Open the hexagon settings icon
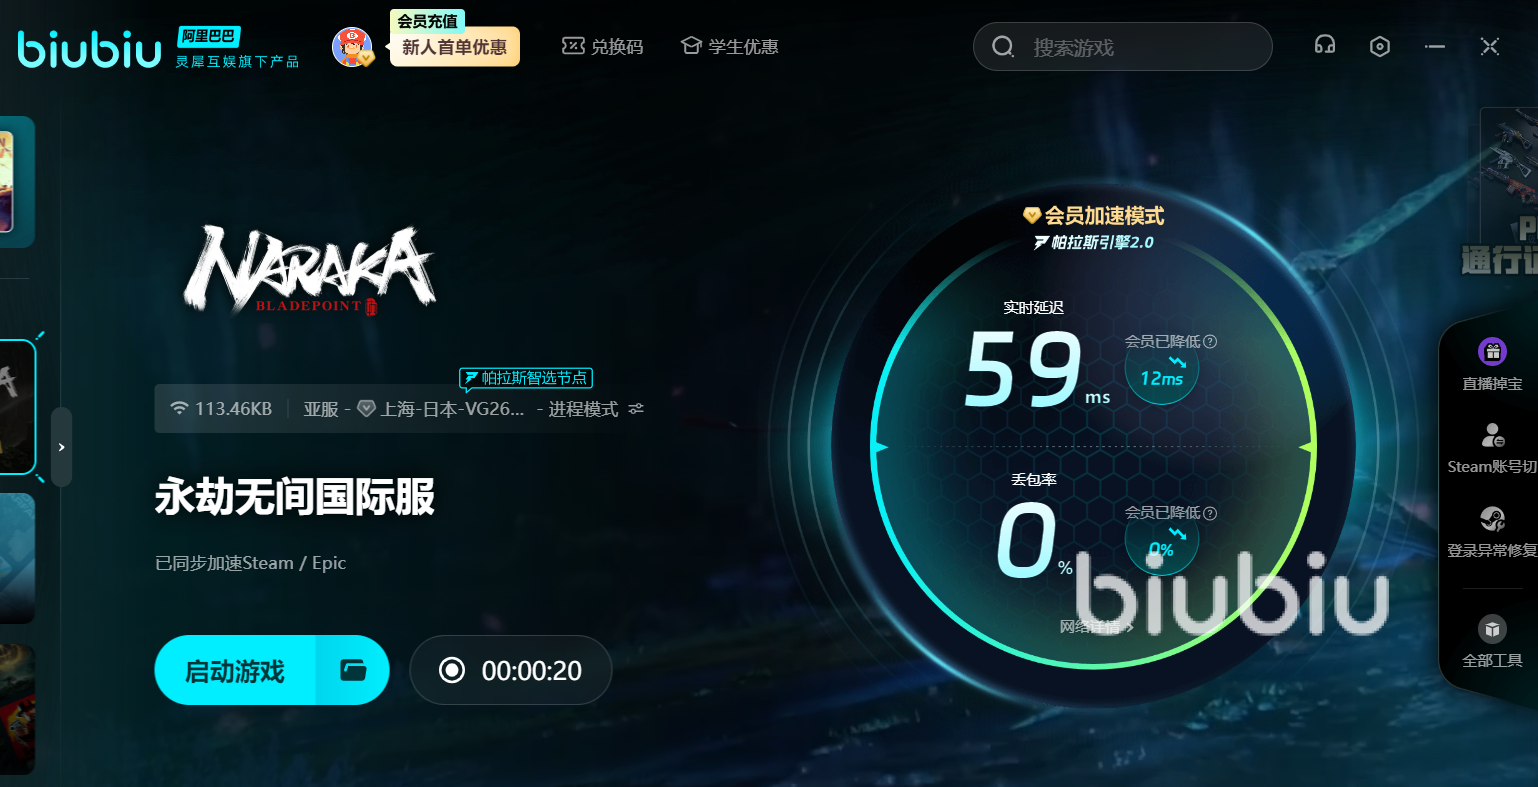This screenshot has width=1538, height=787. (x=1380, y=46)
